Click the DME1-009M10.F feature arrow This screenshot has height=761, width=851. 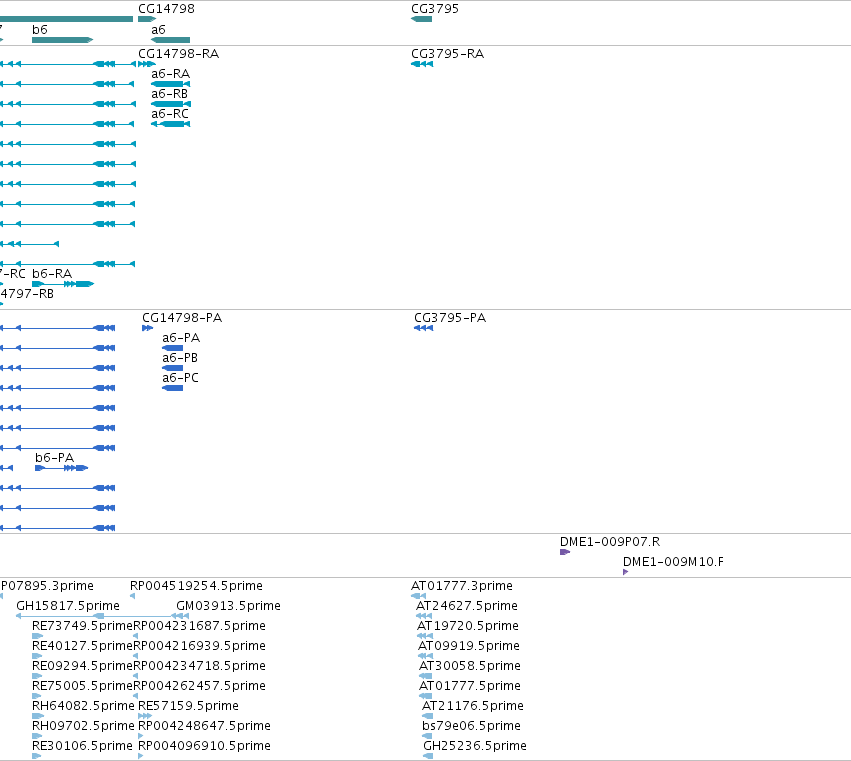coord(625,572)
